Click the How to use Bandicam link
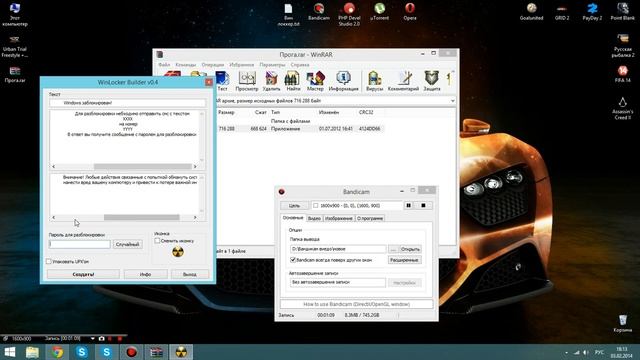The image size is (640, 360). tap(356, 304)
